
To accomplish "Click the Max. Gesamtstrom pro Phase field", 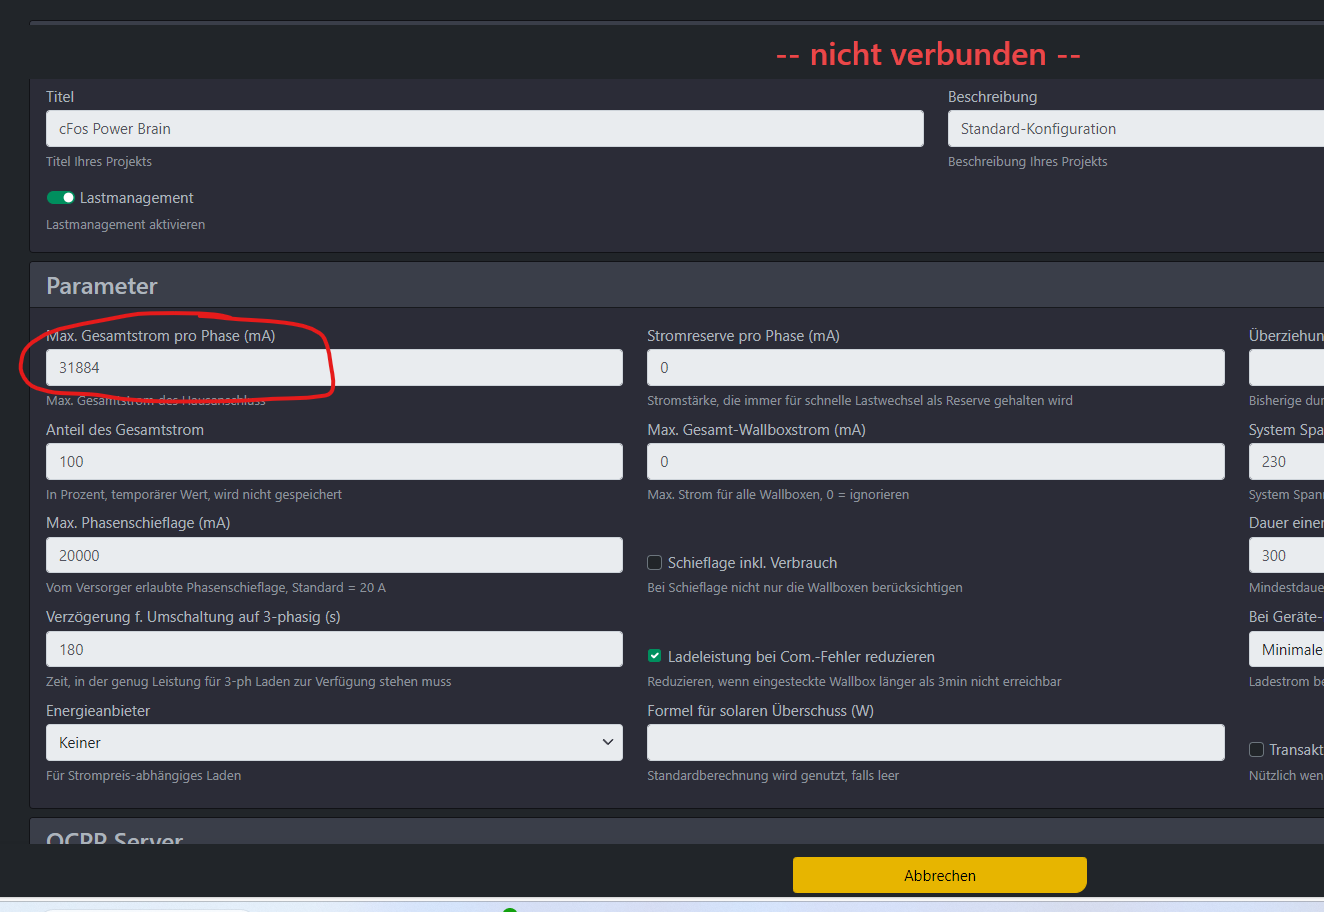I will point(334,368).
